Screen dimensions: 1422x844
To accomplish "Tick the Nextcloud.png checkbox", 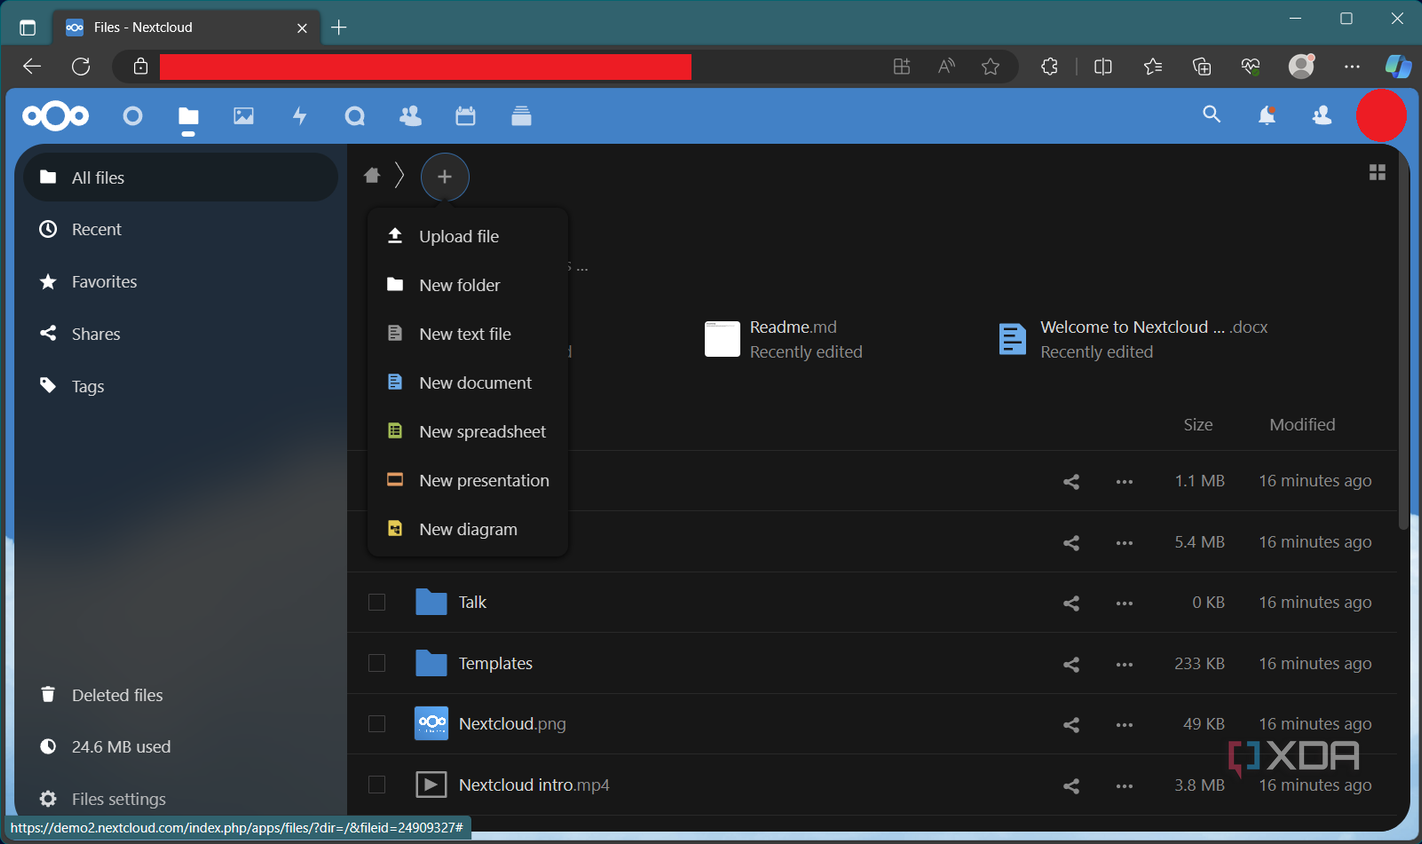I will (x=377, y=724).
